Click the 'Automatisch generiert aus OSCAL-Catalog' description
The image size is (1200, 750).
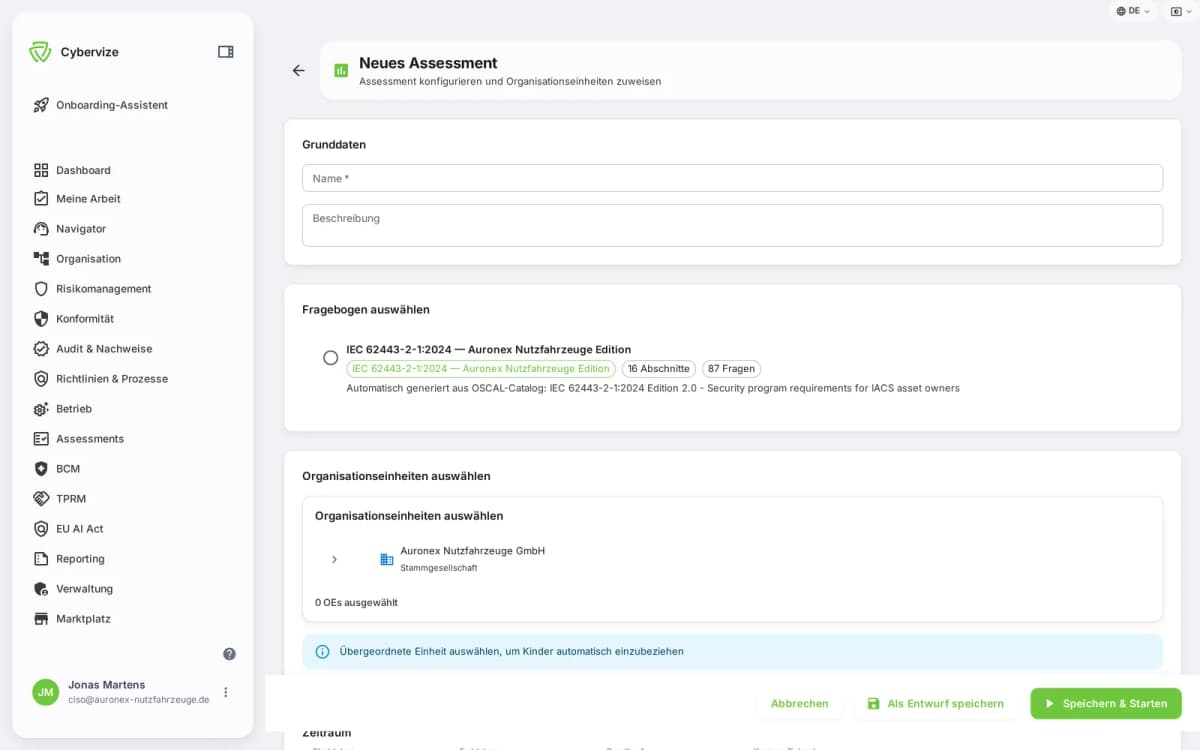point(653,388)
